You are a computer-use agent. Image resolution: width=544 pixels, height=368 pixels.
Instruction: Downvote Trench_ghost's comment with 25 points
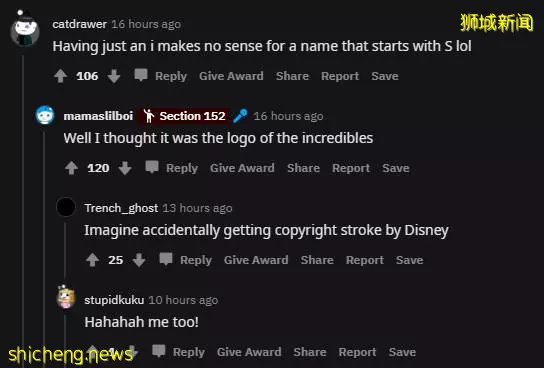(139, 260)
